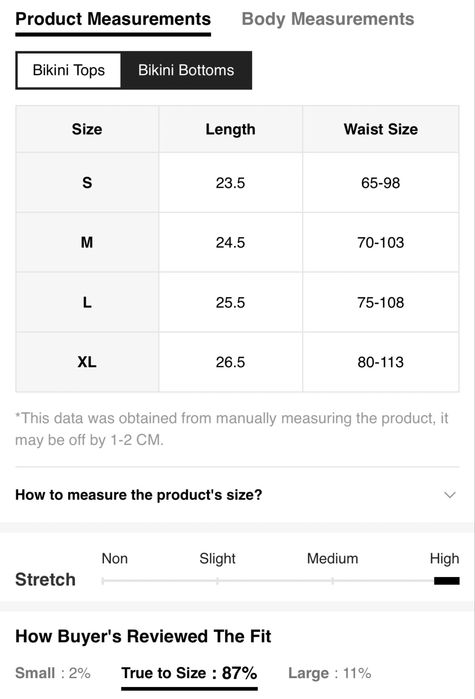Click the Length column header
The width and height of the screenshot is (475, 699).
(230, 129)
